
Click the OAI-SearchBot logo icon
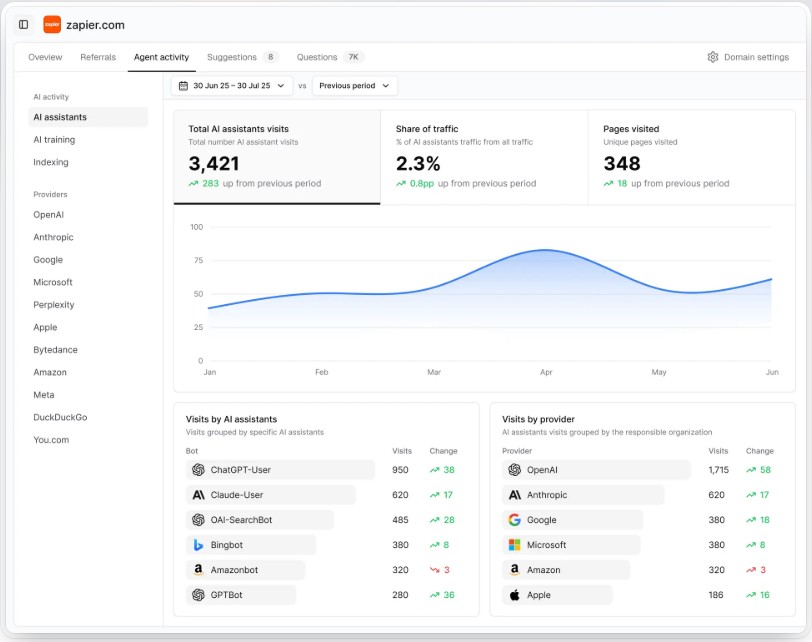[x=198, y=520]
